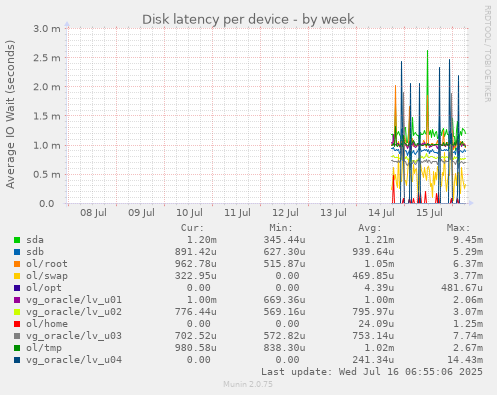Select the ol/opt legend label
The height and width of the screenshot is (395, 497).
point(44,288)
